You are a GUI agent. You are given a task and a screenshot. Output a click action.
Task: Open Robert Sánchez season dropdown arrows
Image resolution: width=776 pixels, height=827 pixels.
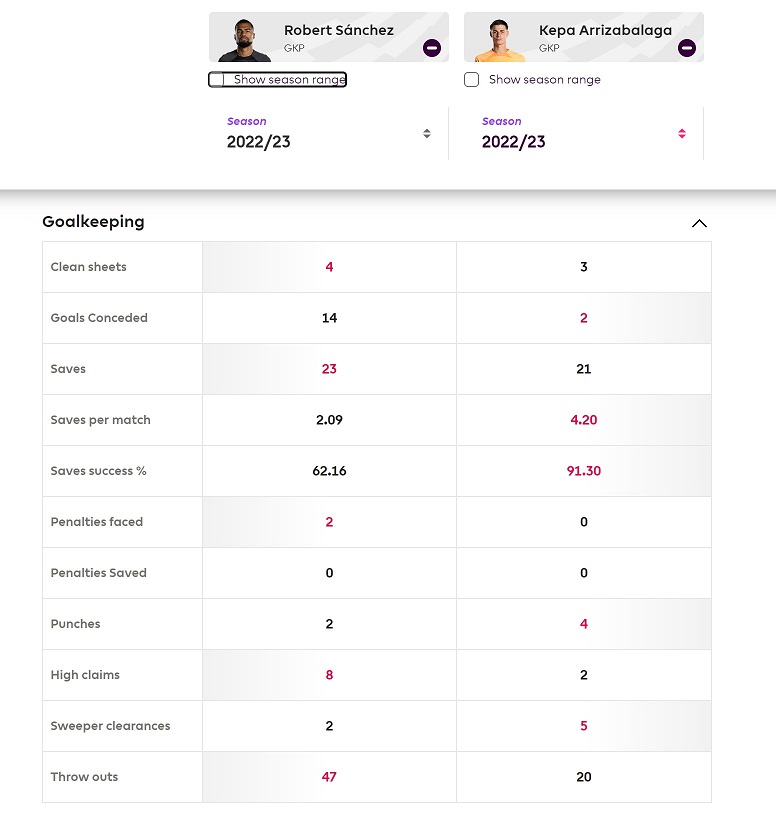pyautogui.click(x=427, y=133)
